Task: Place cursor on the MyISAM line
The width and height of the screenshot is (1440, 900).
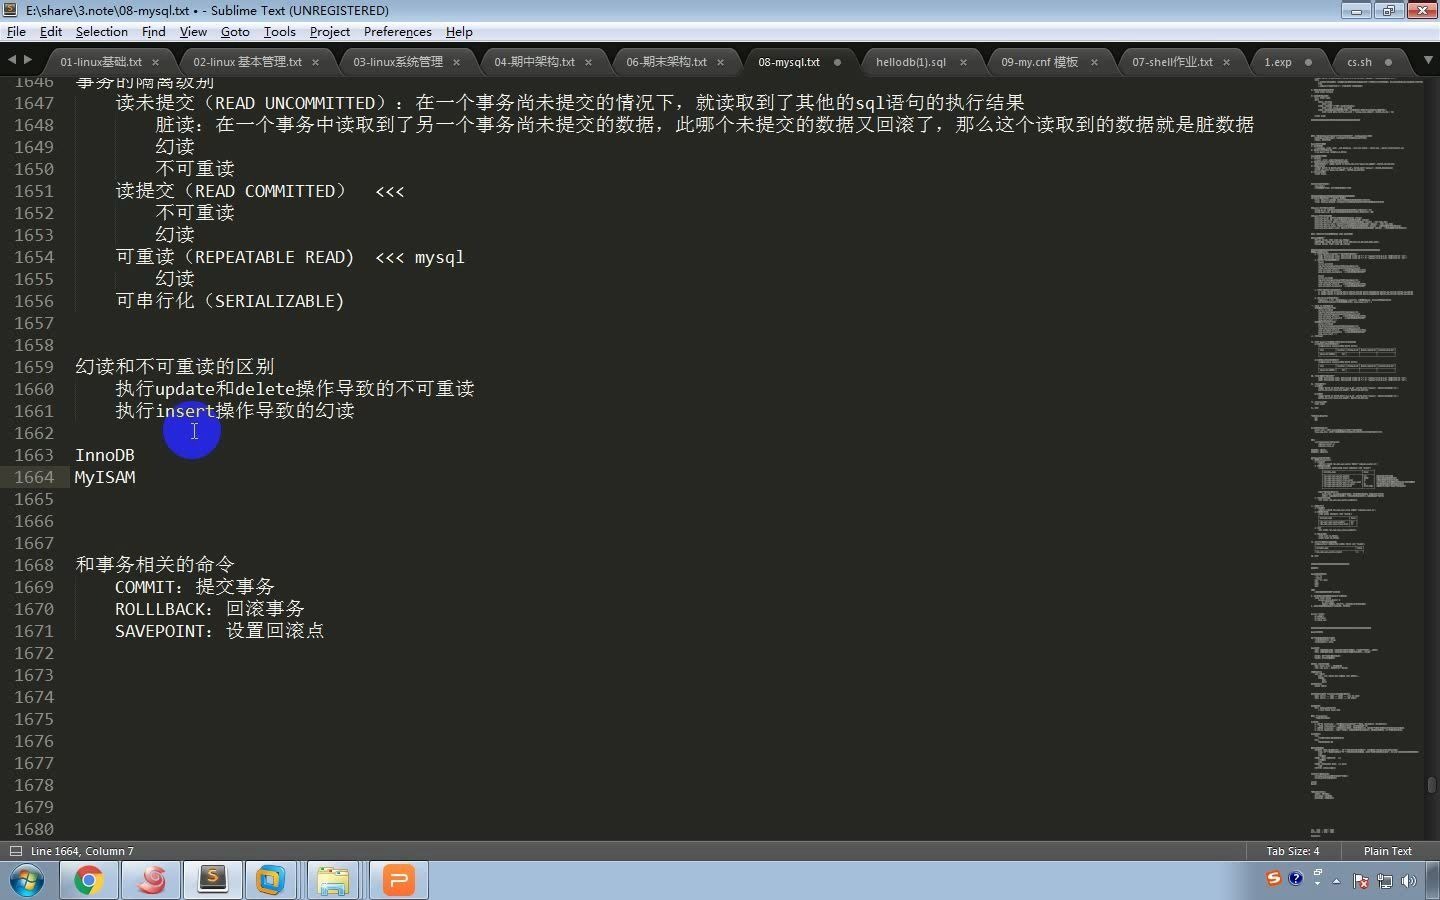Action: [x=105, y=477]
